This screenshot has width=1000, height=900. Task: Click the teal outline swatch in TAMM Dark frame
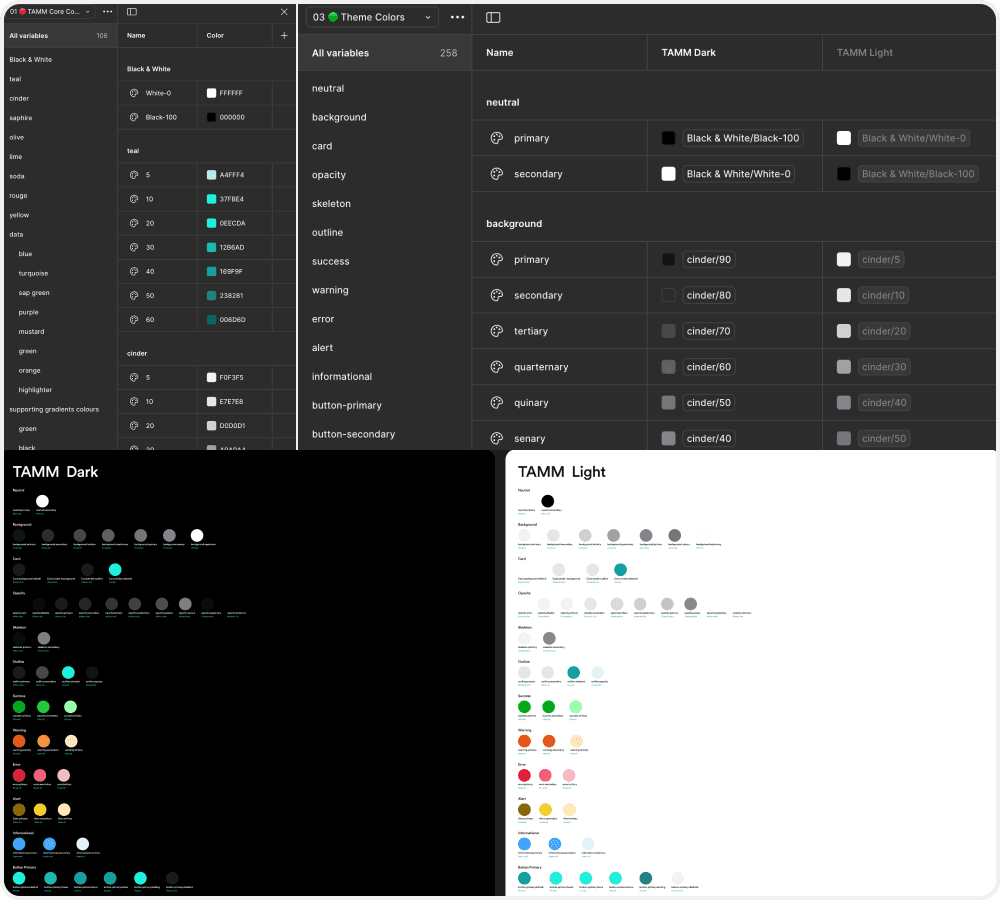[x=68, y=672]
